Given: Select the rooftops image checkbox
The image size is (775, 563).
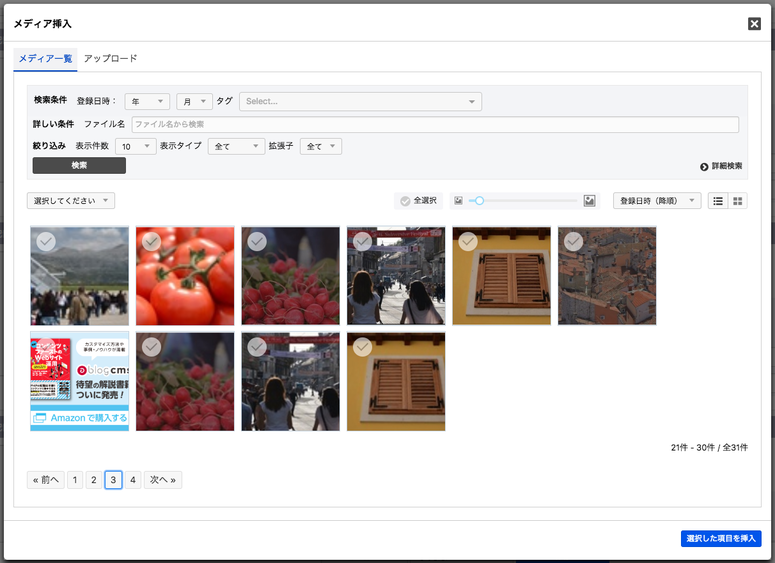Looking at the screenshot, I should [573, 241].
